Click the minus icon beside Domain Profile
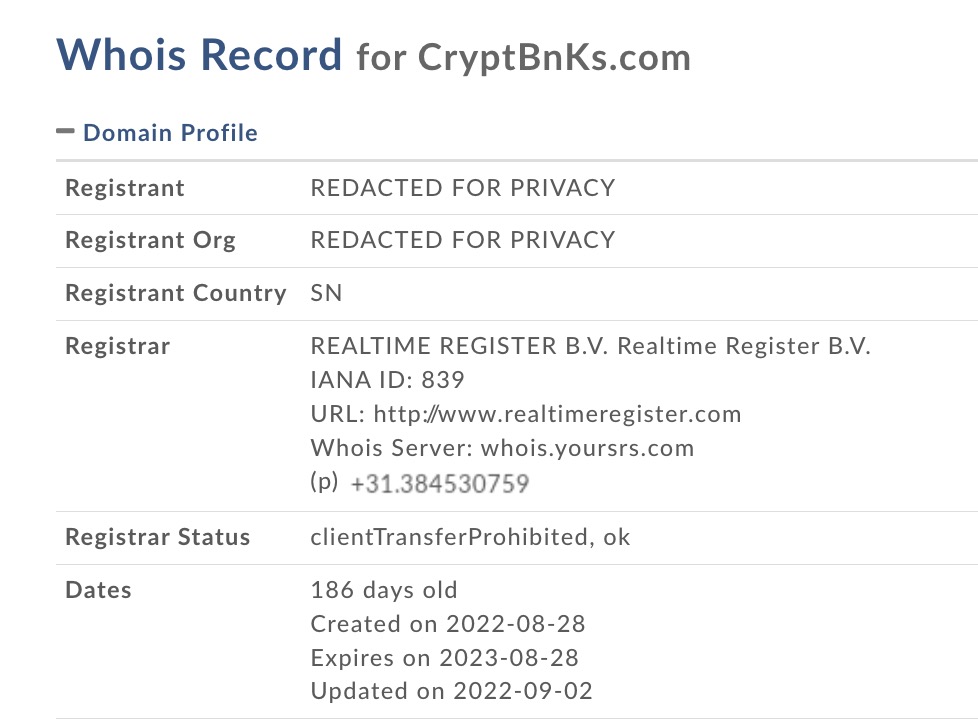 click(66, 131)
